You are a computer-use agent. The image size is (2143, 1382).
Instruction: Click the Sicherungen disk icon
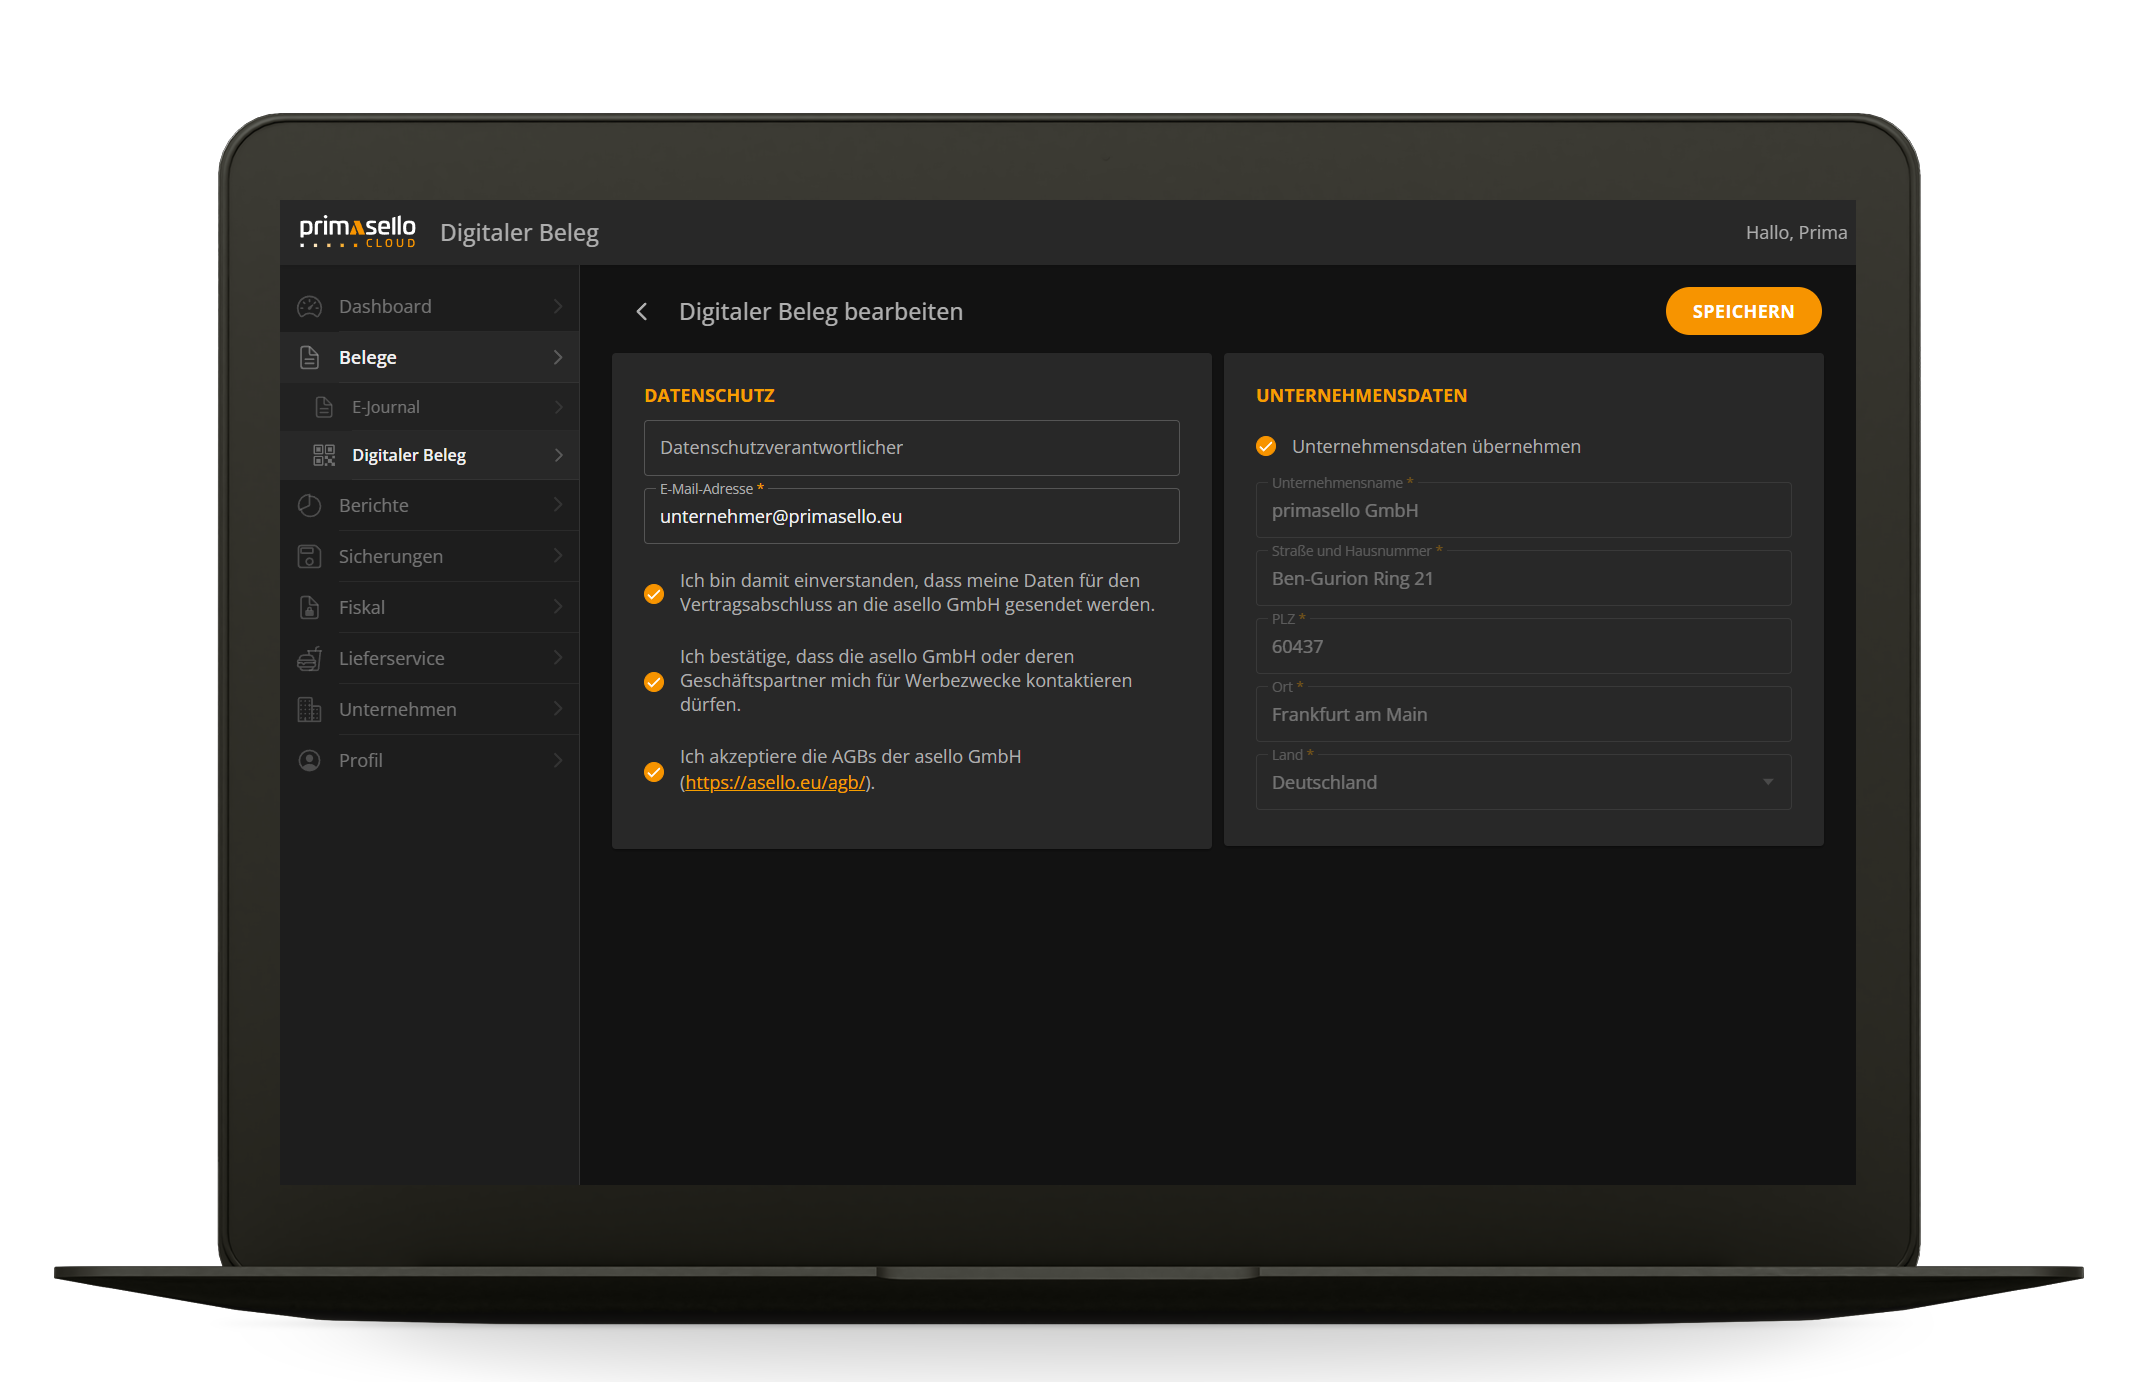tap(310, 557)
